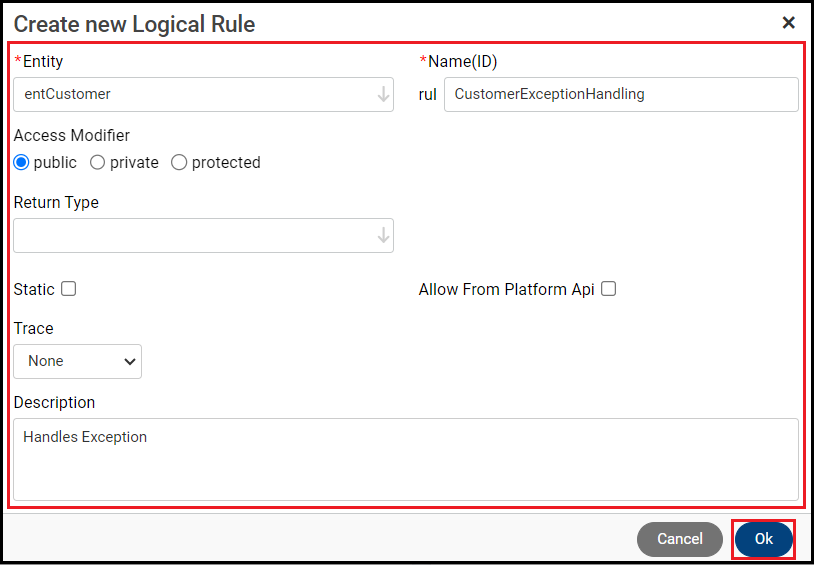Click the Access Modifier label
The image size is (814, 565).
click(72, 135)
